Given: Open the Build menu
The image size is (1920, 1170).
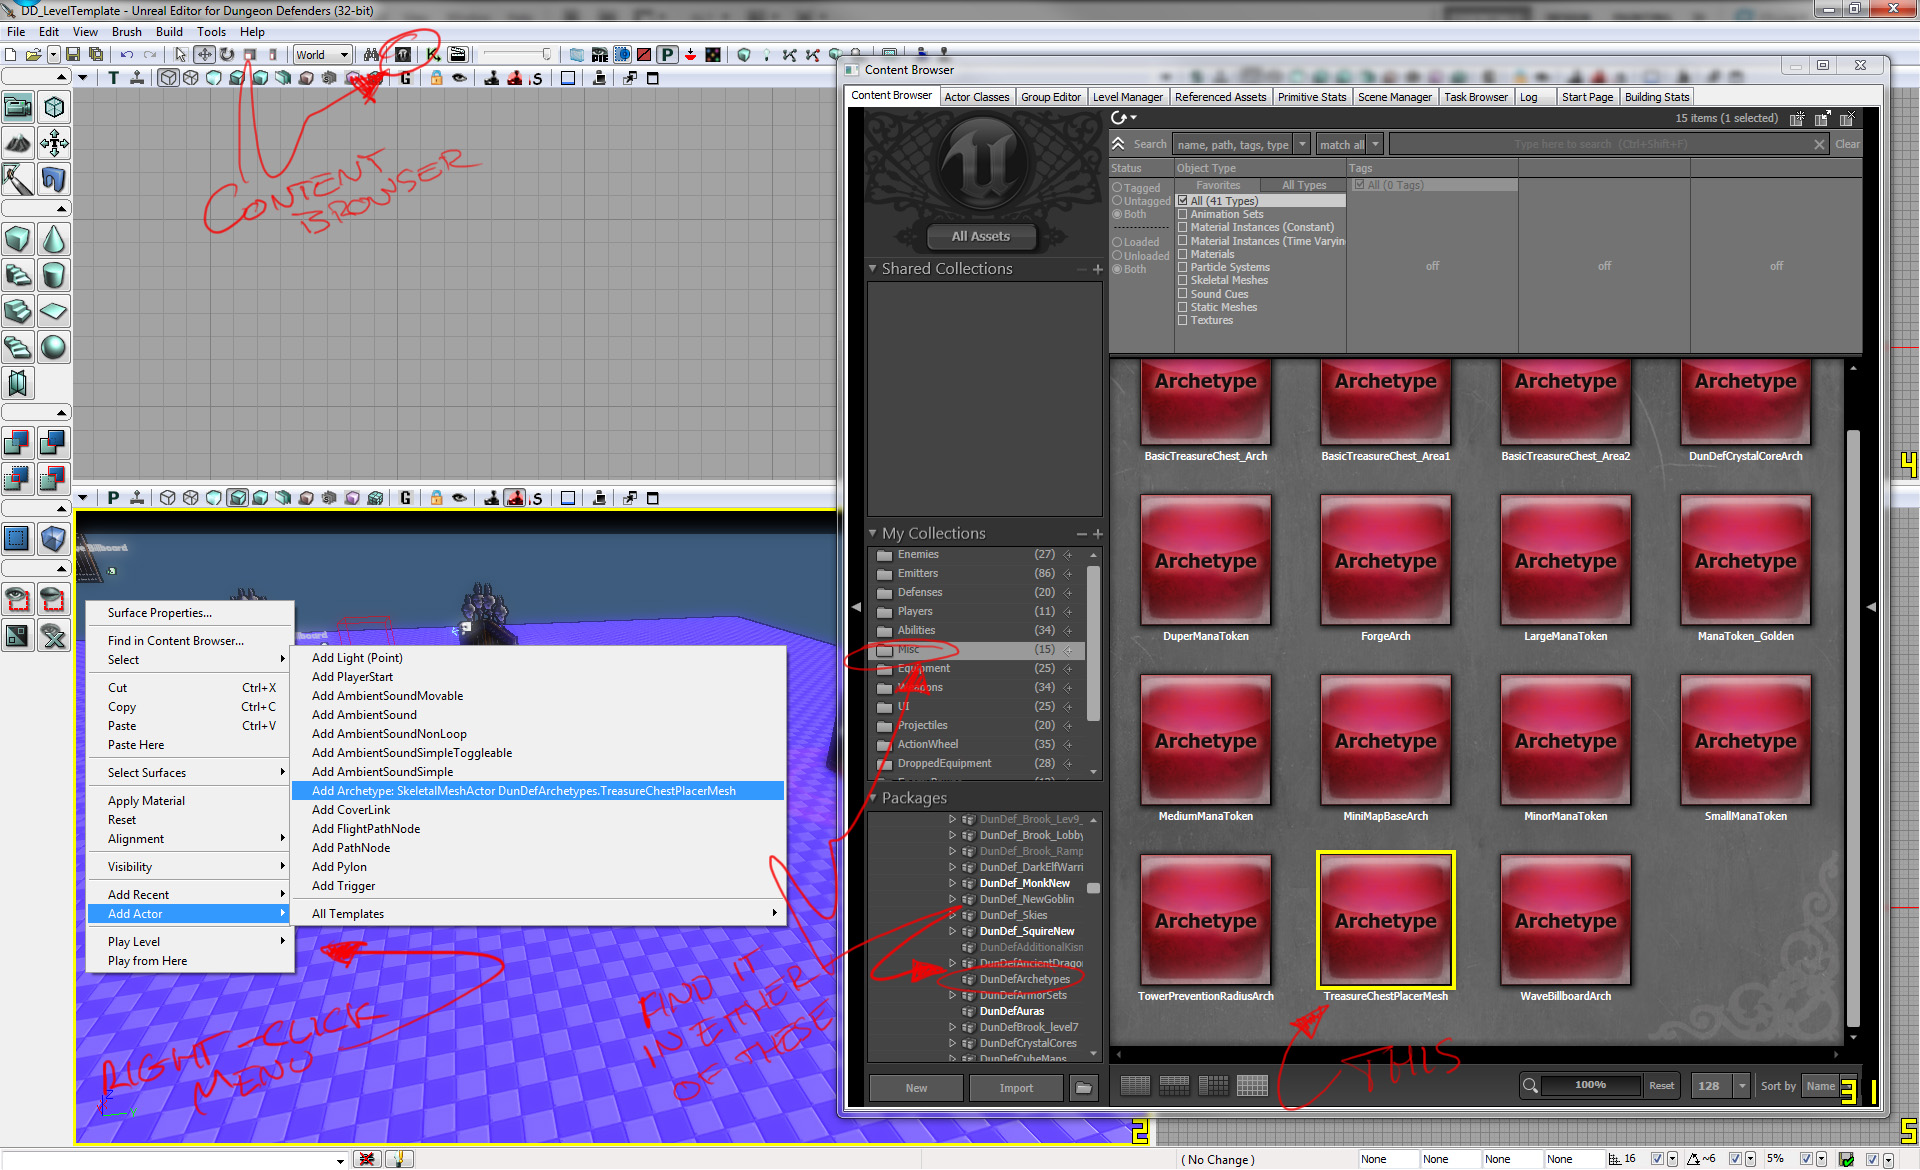Looking at the screenshot, I should pos(169,32).
